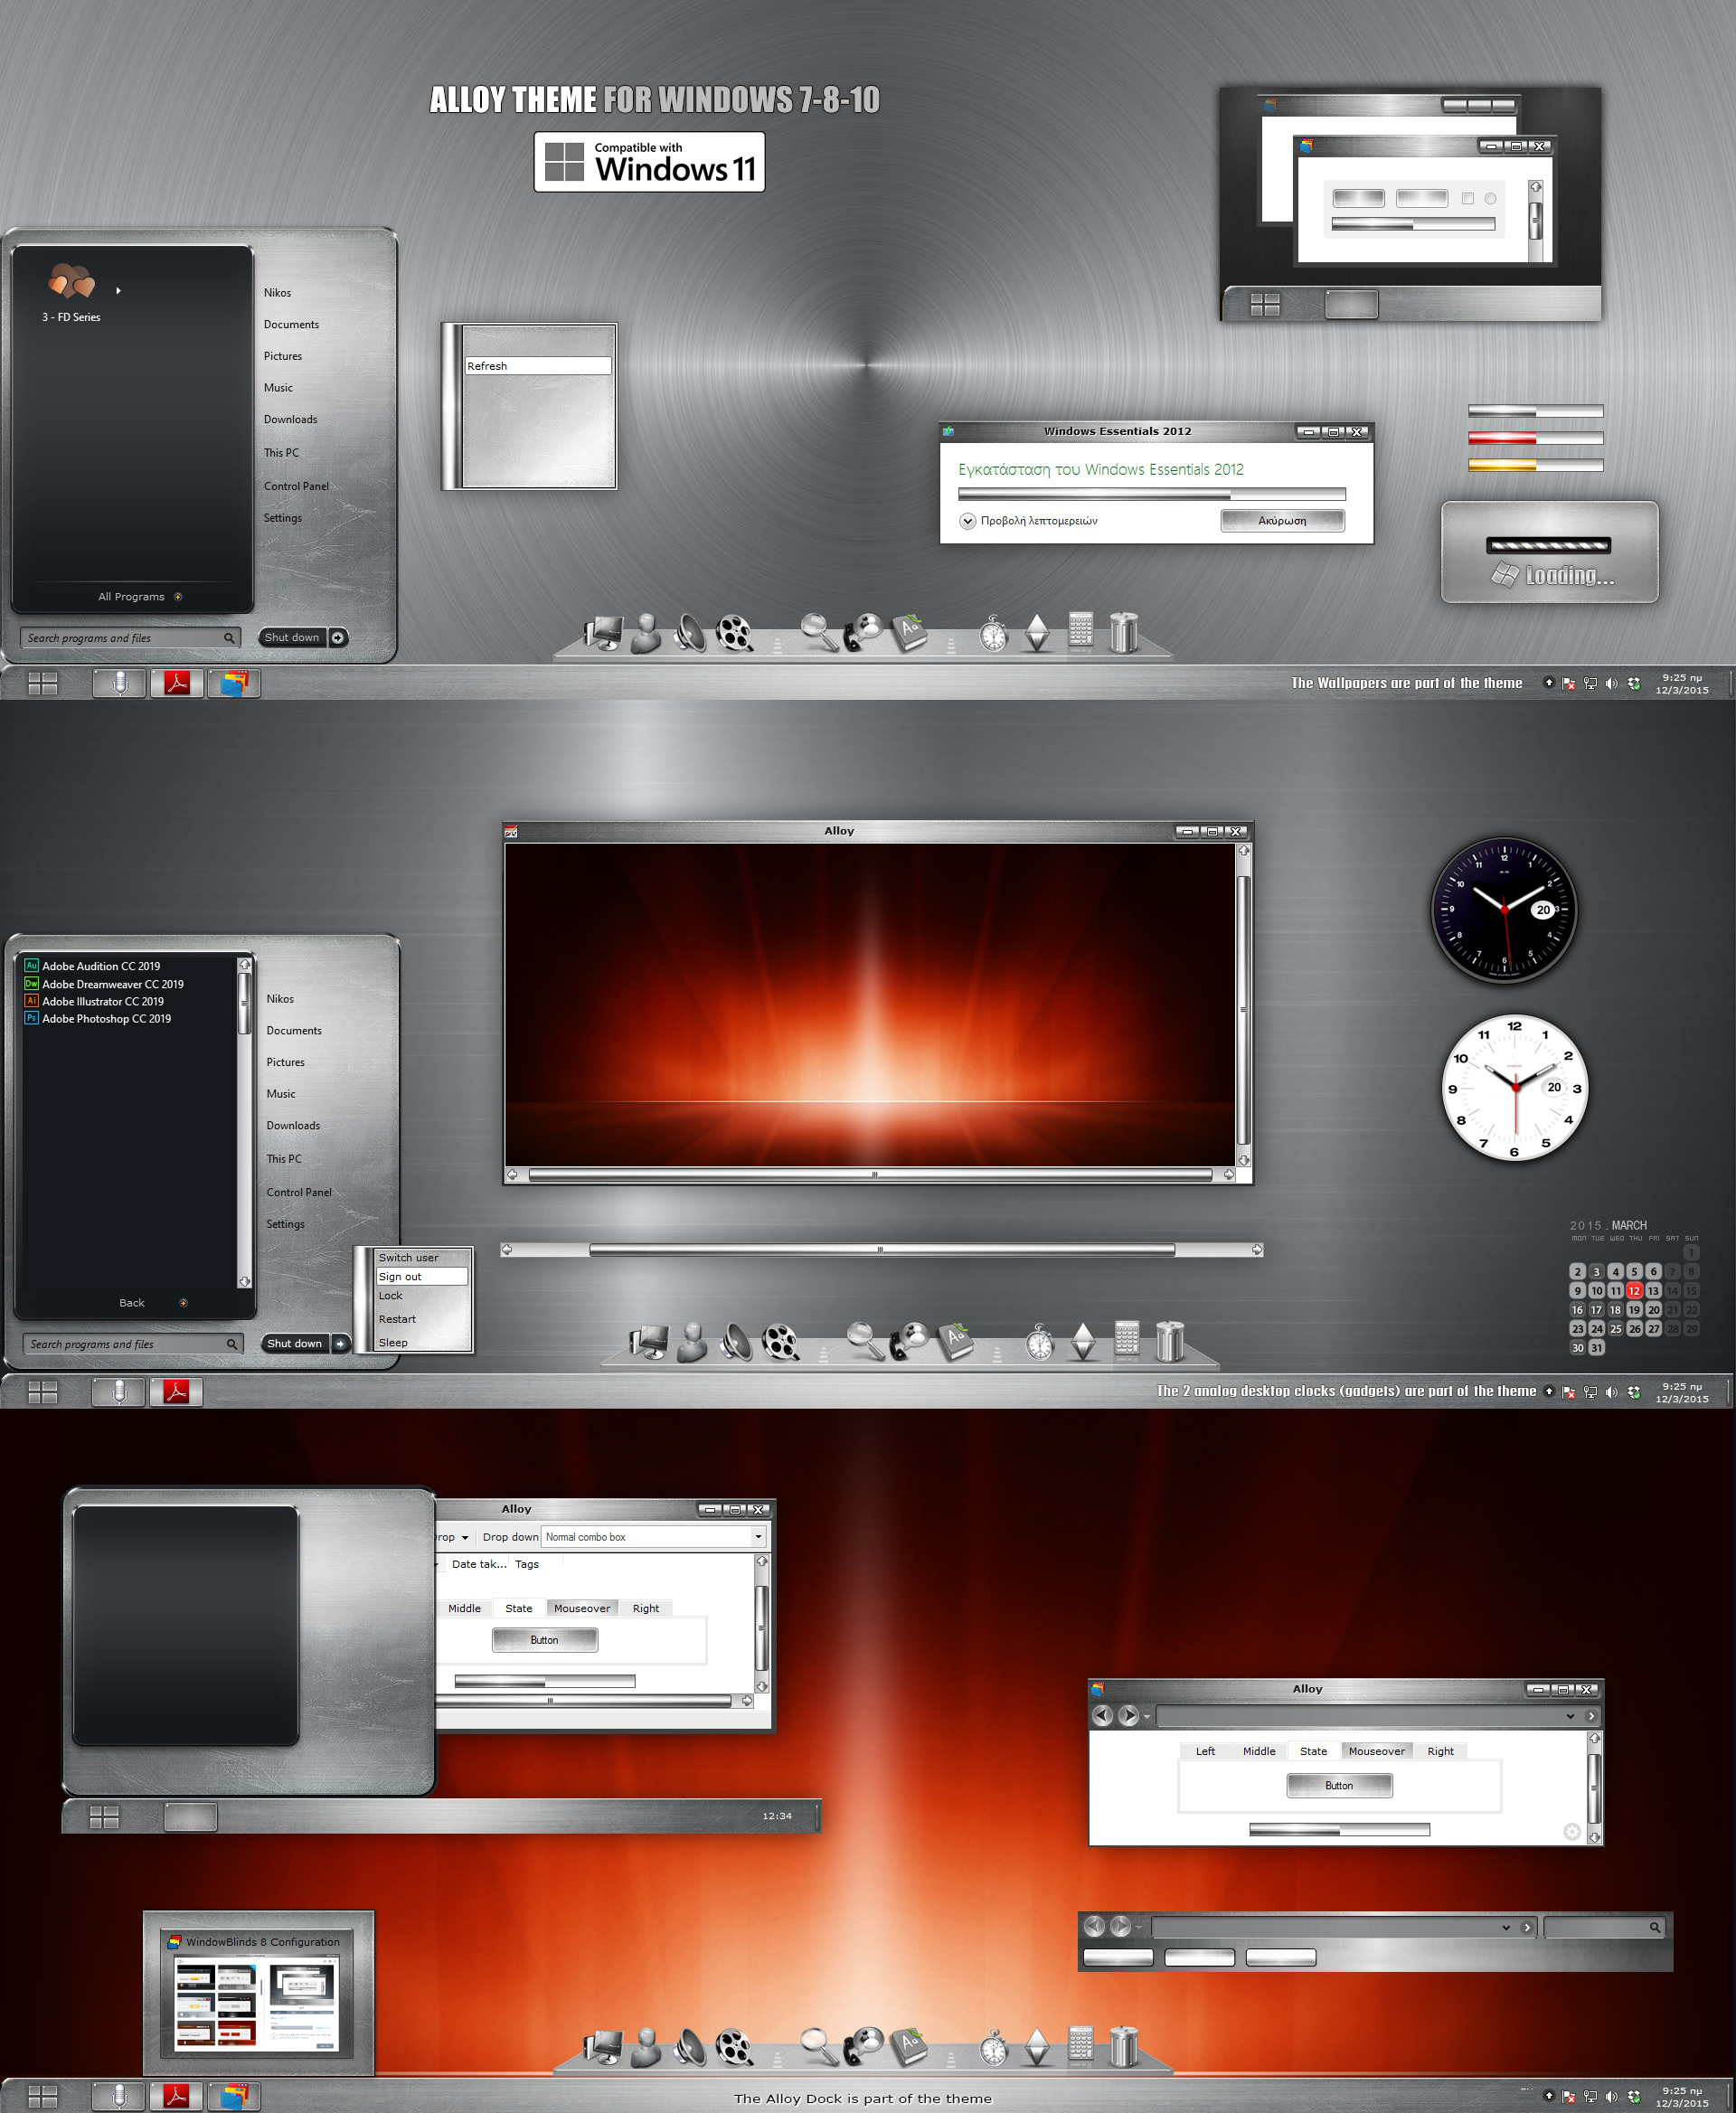Select the diamond gem icon in dock

pos(1037,628)
